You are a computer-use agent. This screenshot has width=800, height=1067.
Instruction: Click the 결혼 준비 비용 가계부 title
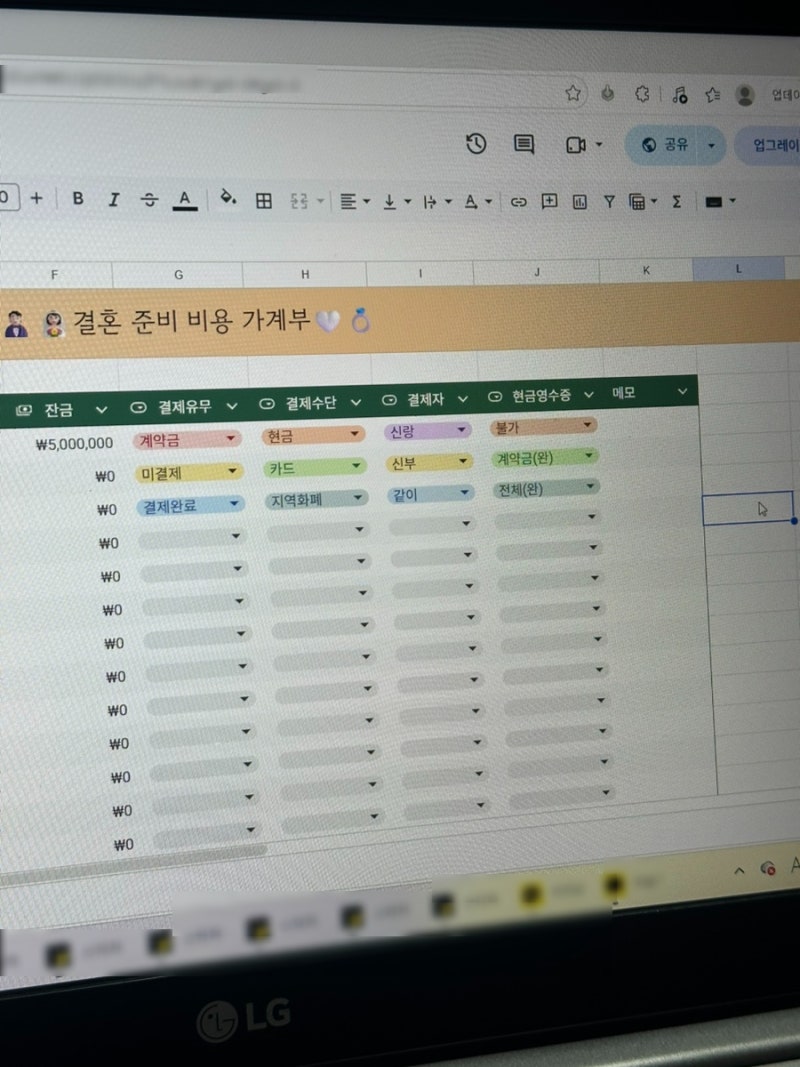(190, 320)
